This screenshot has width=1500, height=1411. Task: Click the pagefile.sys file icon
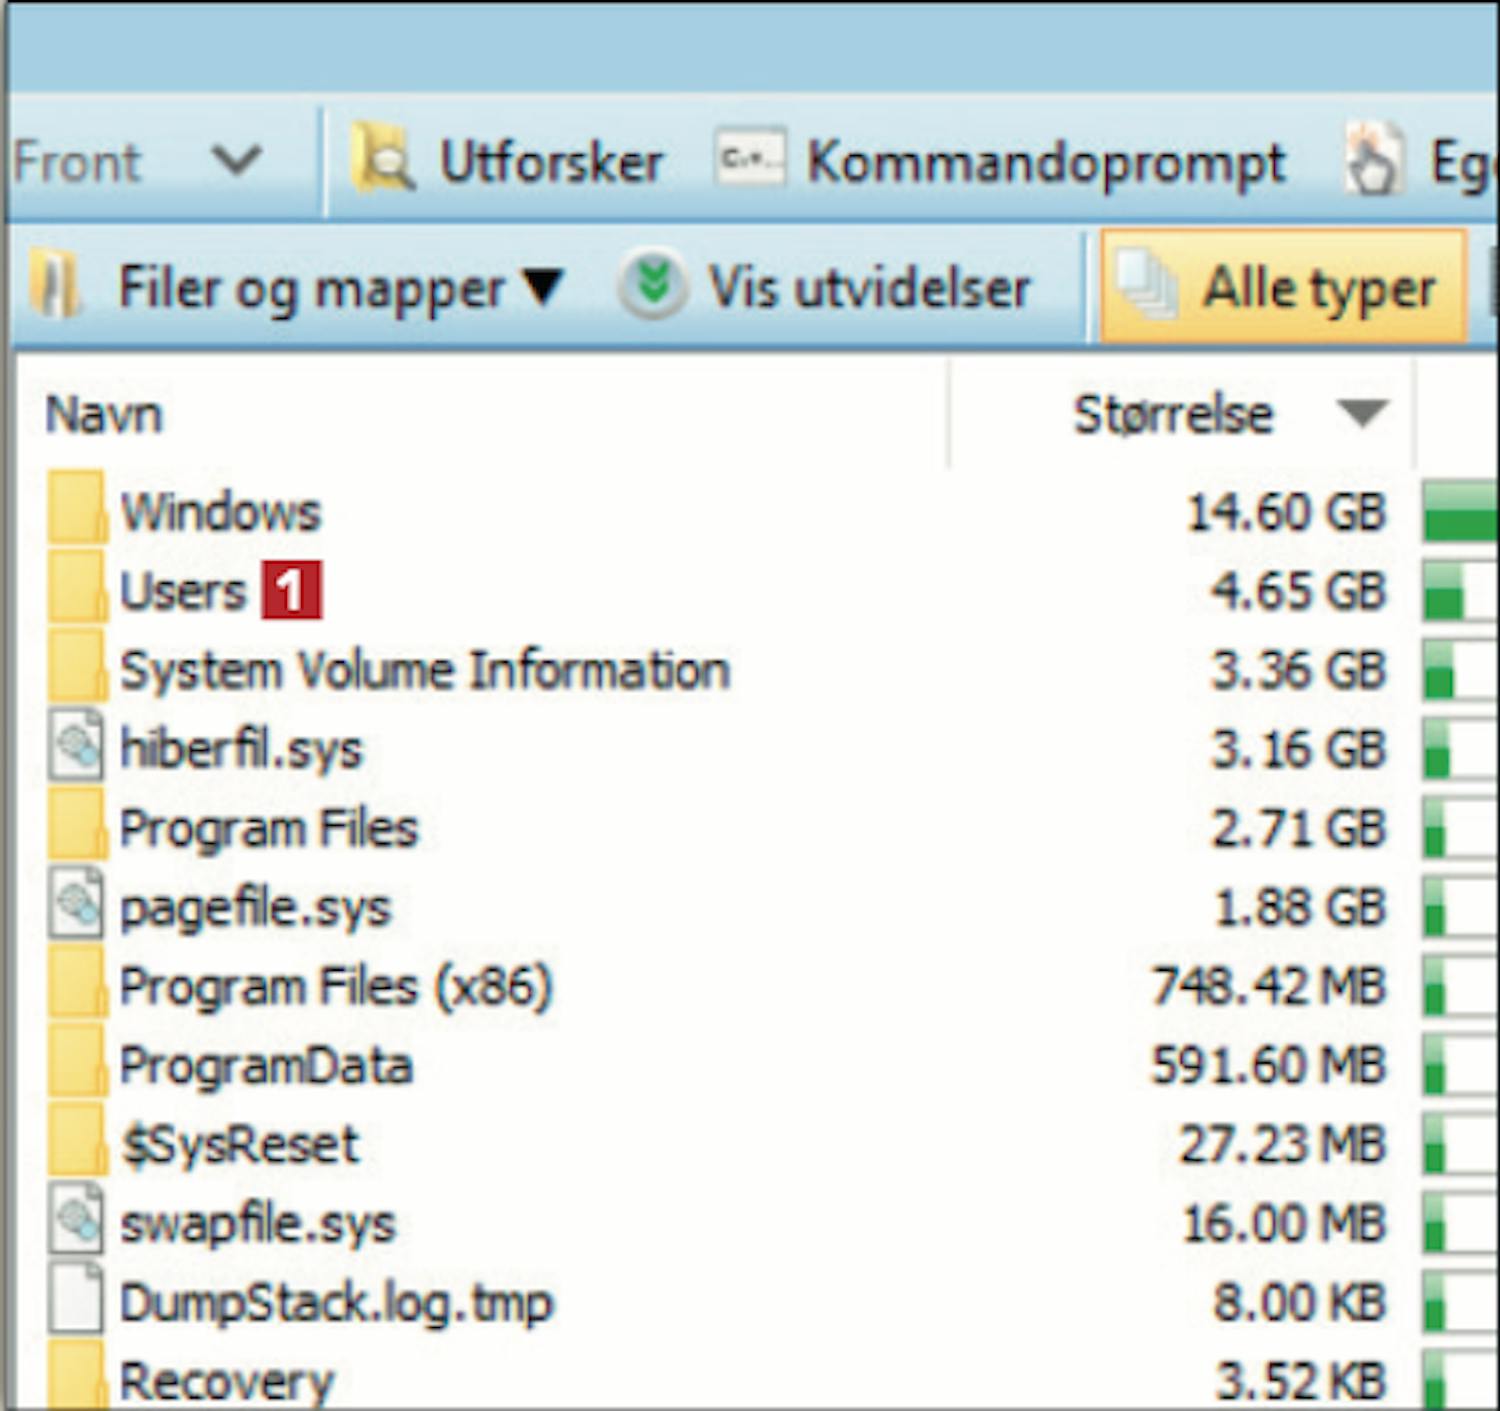pos(76,904)
